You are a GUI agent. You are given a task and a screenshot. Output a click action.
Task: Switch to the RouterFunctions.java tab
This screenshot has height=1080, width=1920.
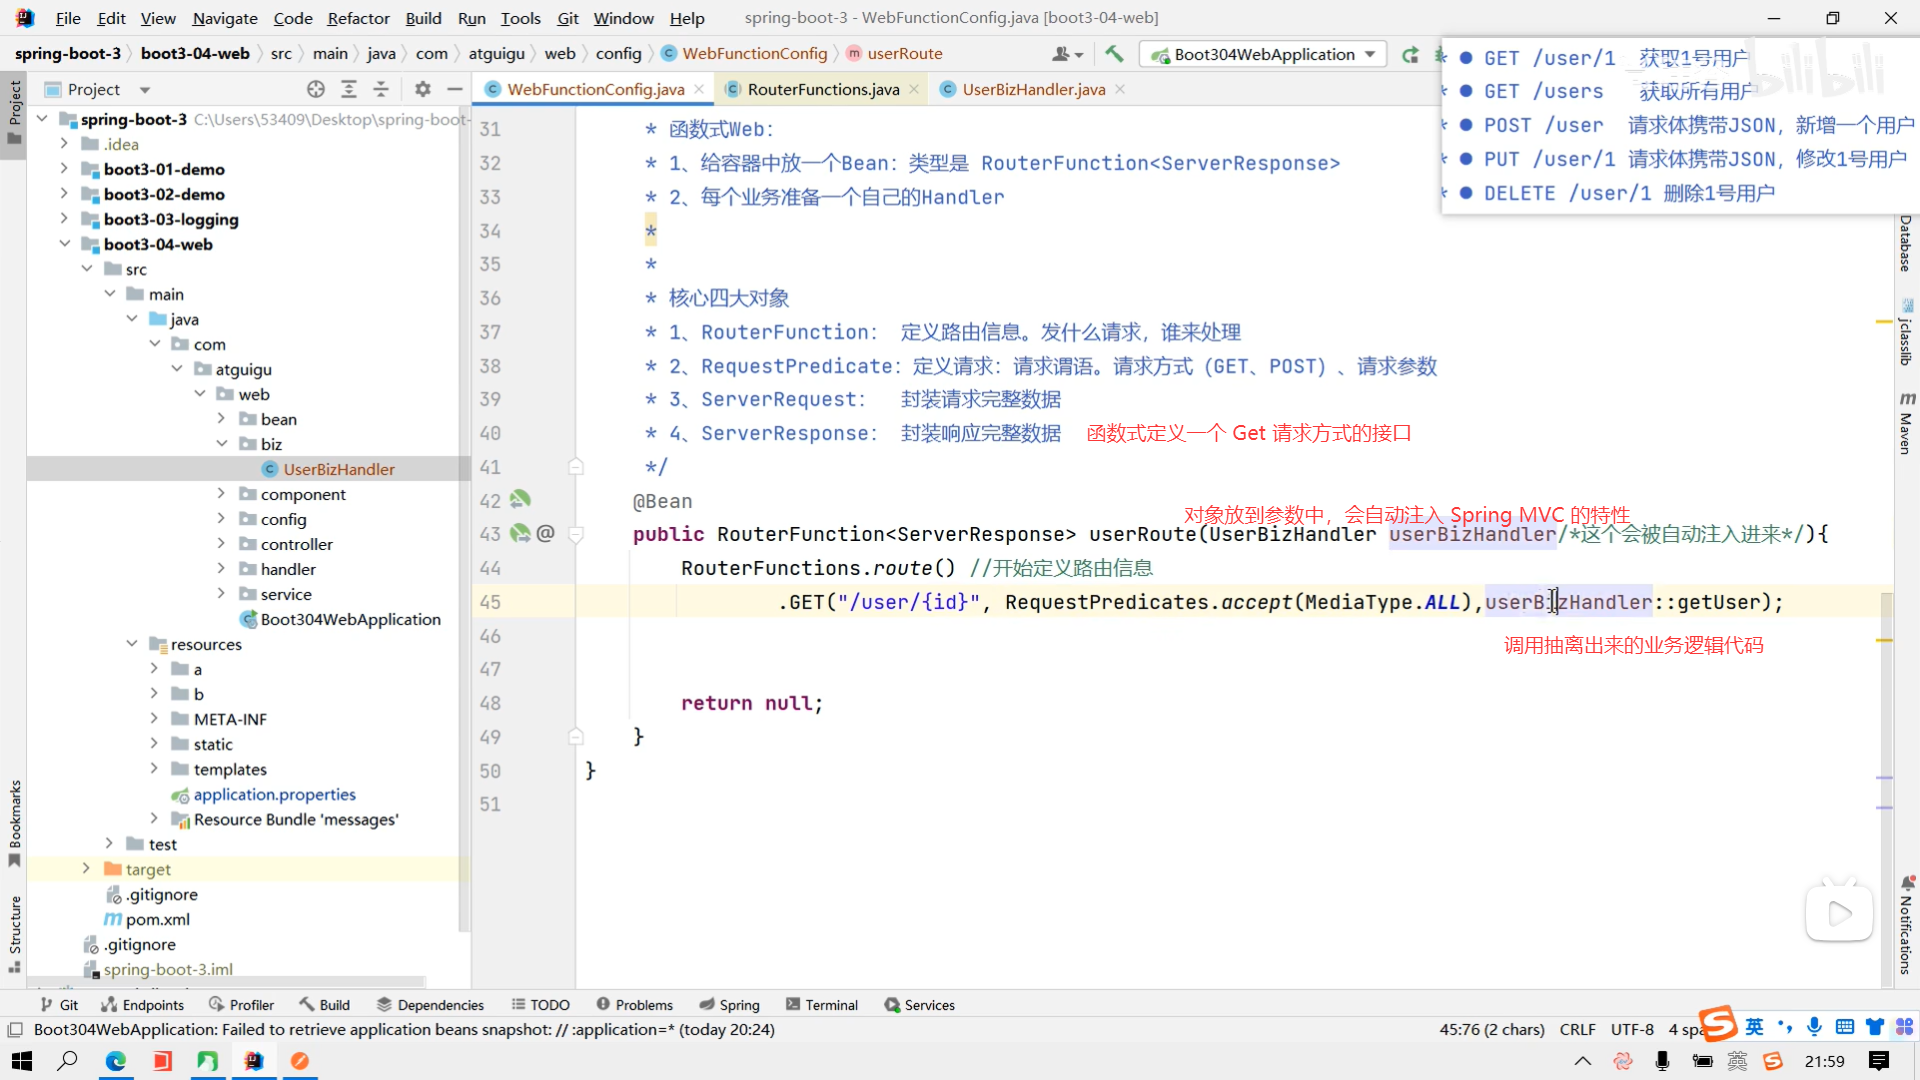(x=822, y=89)
